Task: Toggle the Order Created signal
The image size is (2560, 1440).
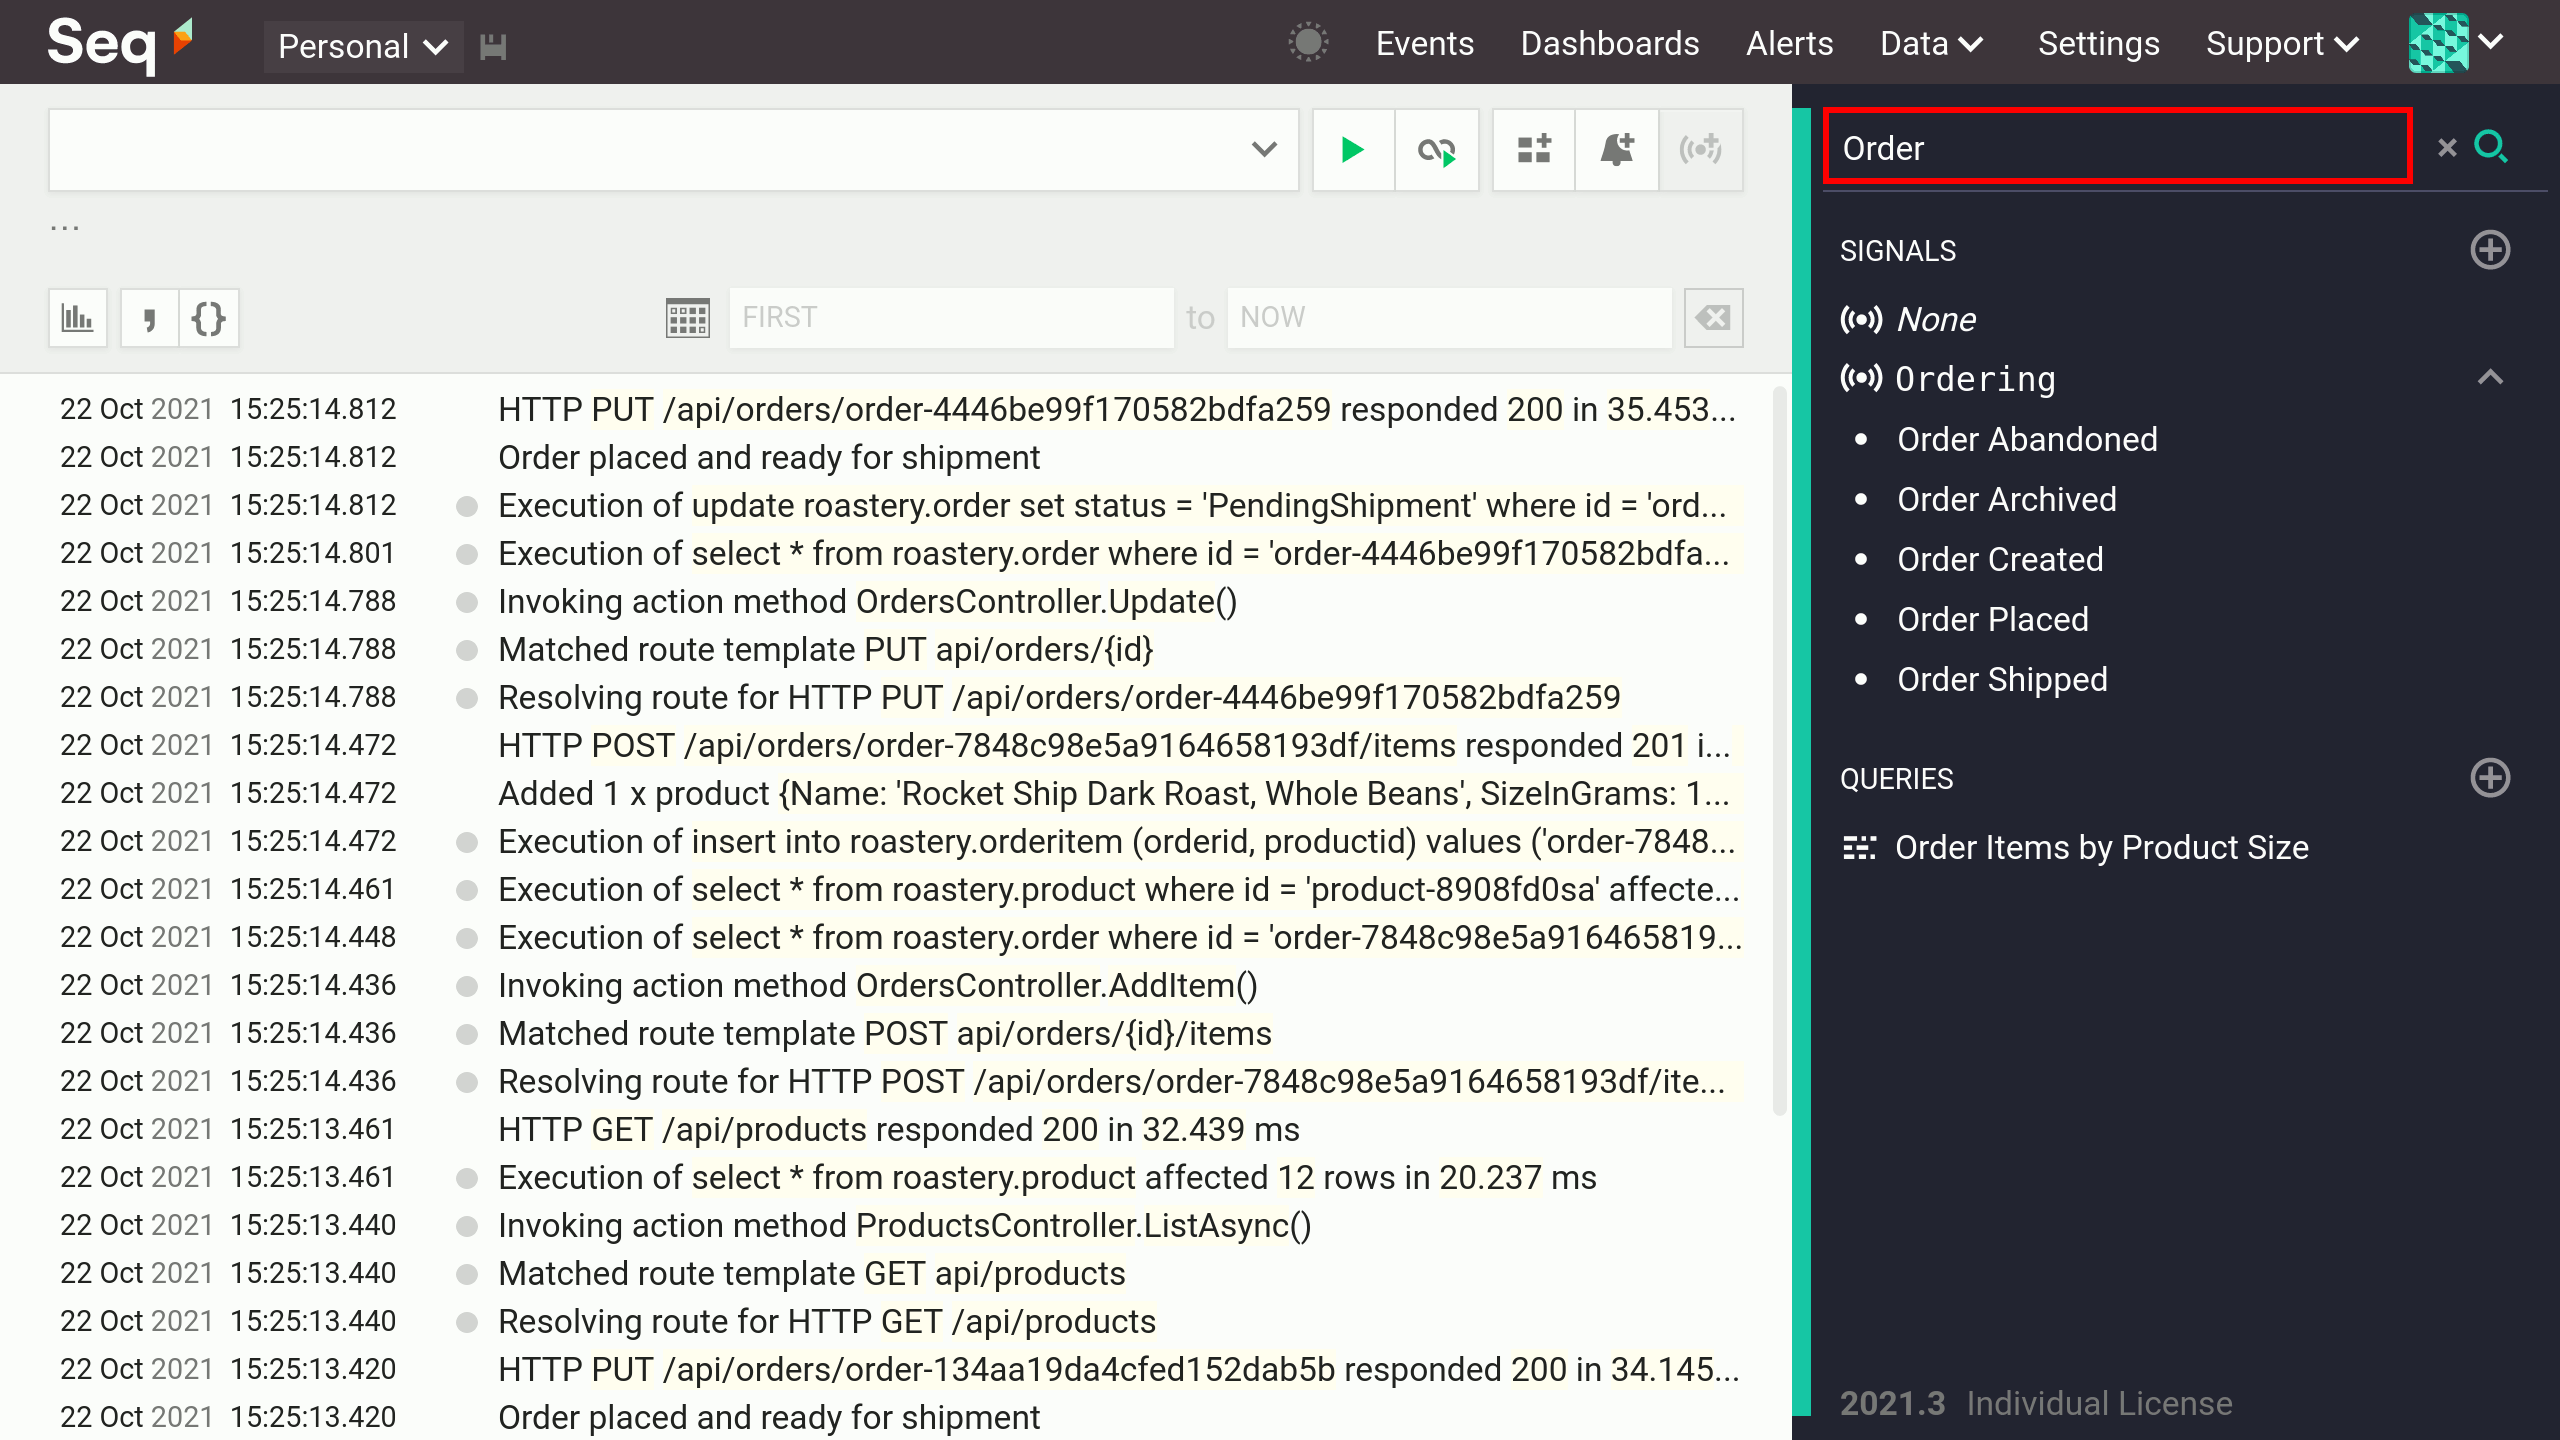Action: pos(2000,559)
